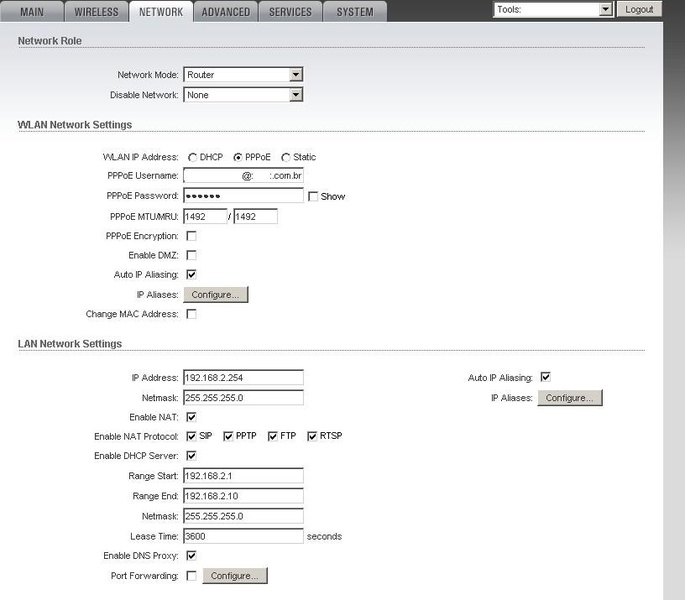The height and width of the screenshot is (600, 685).
Task: Open the MAIN tab
Action: pos(32,11)
